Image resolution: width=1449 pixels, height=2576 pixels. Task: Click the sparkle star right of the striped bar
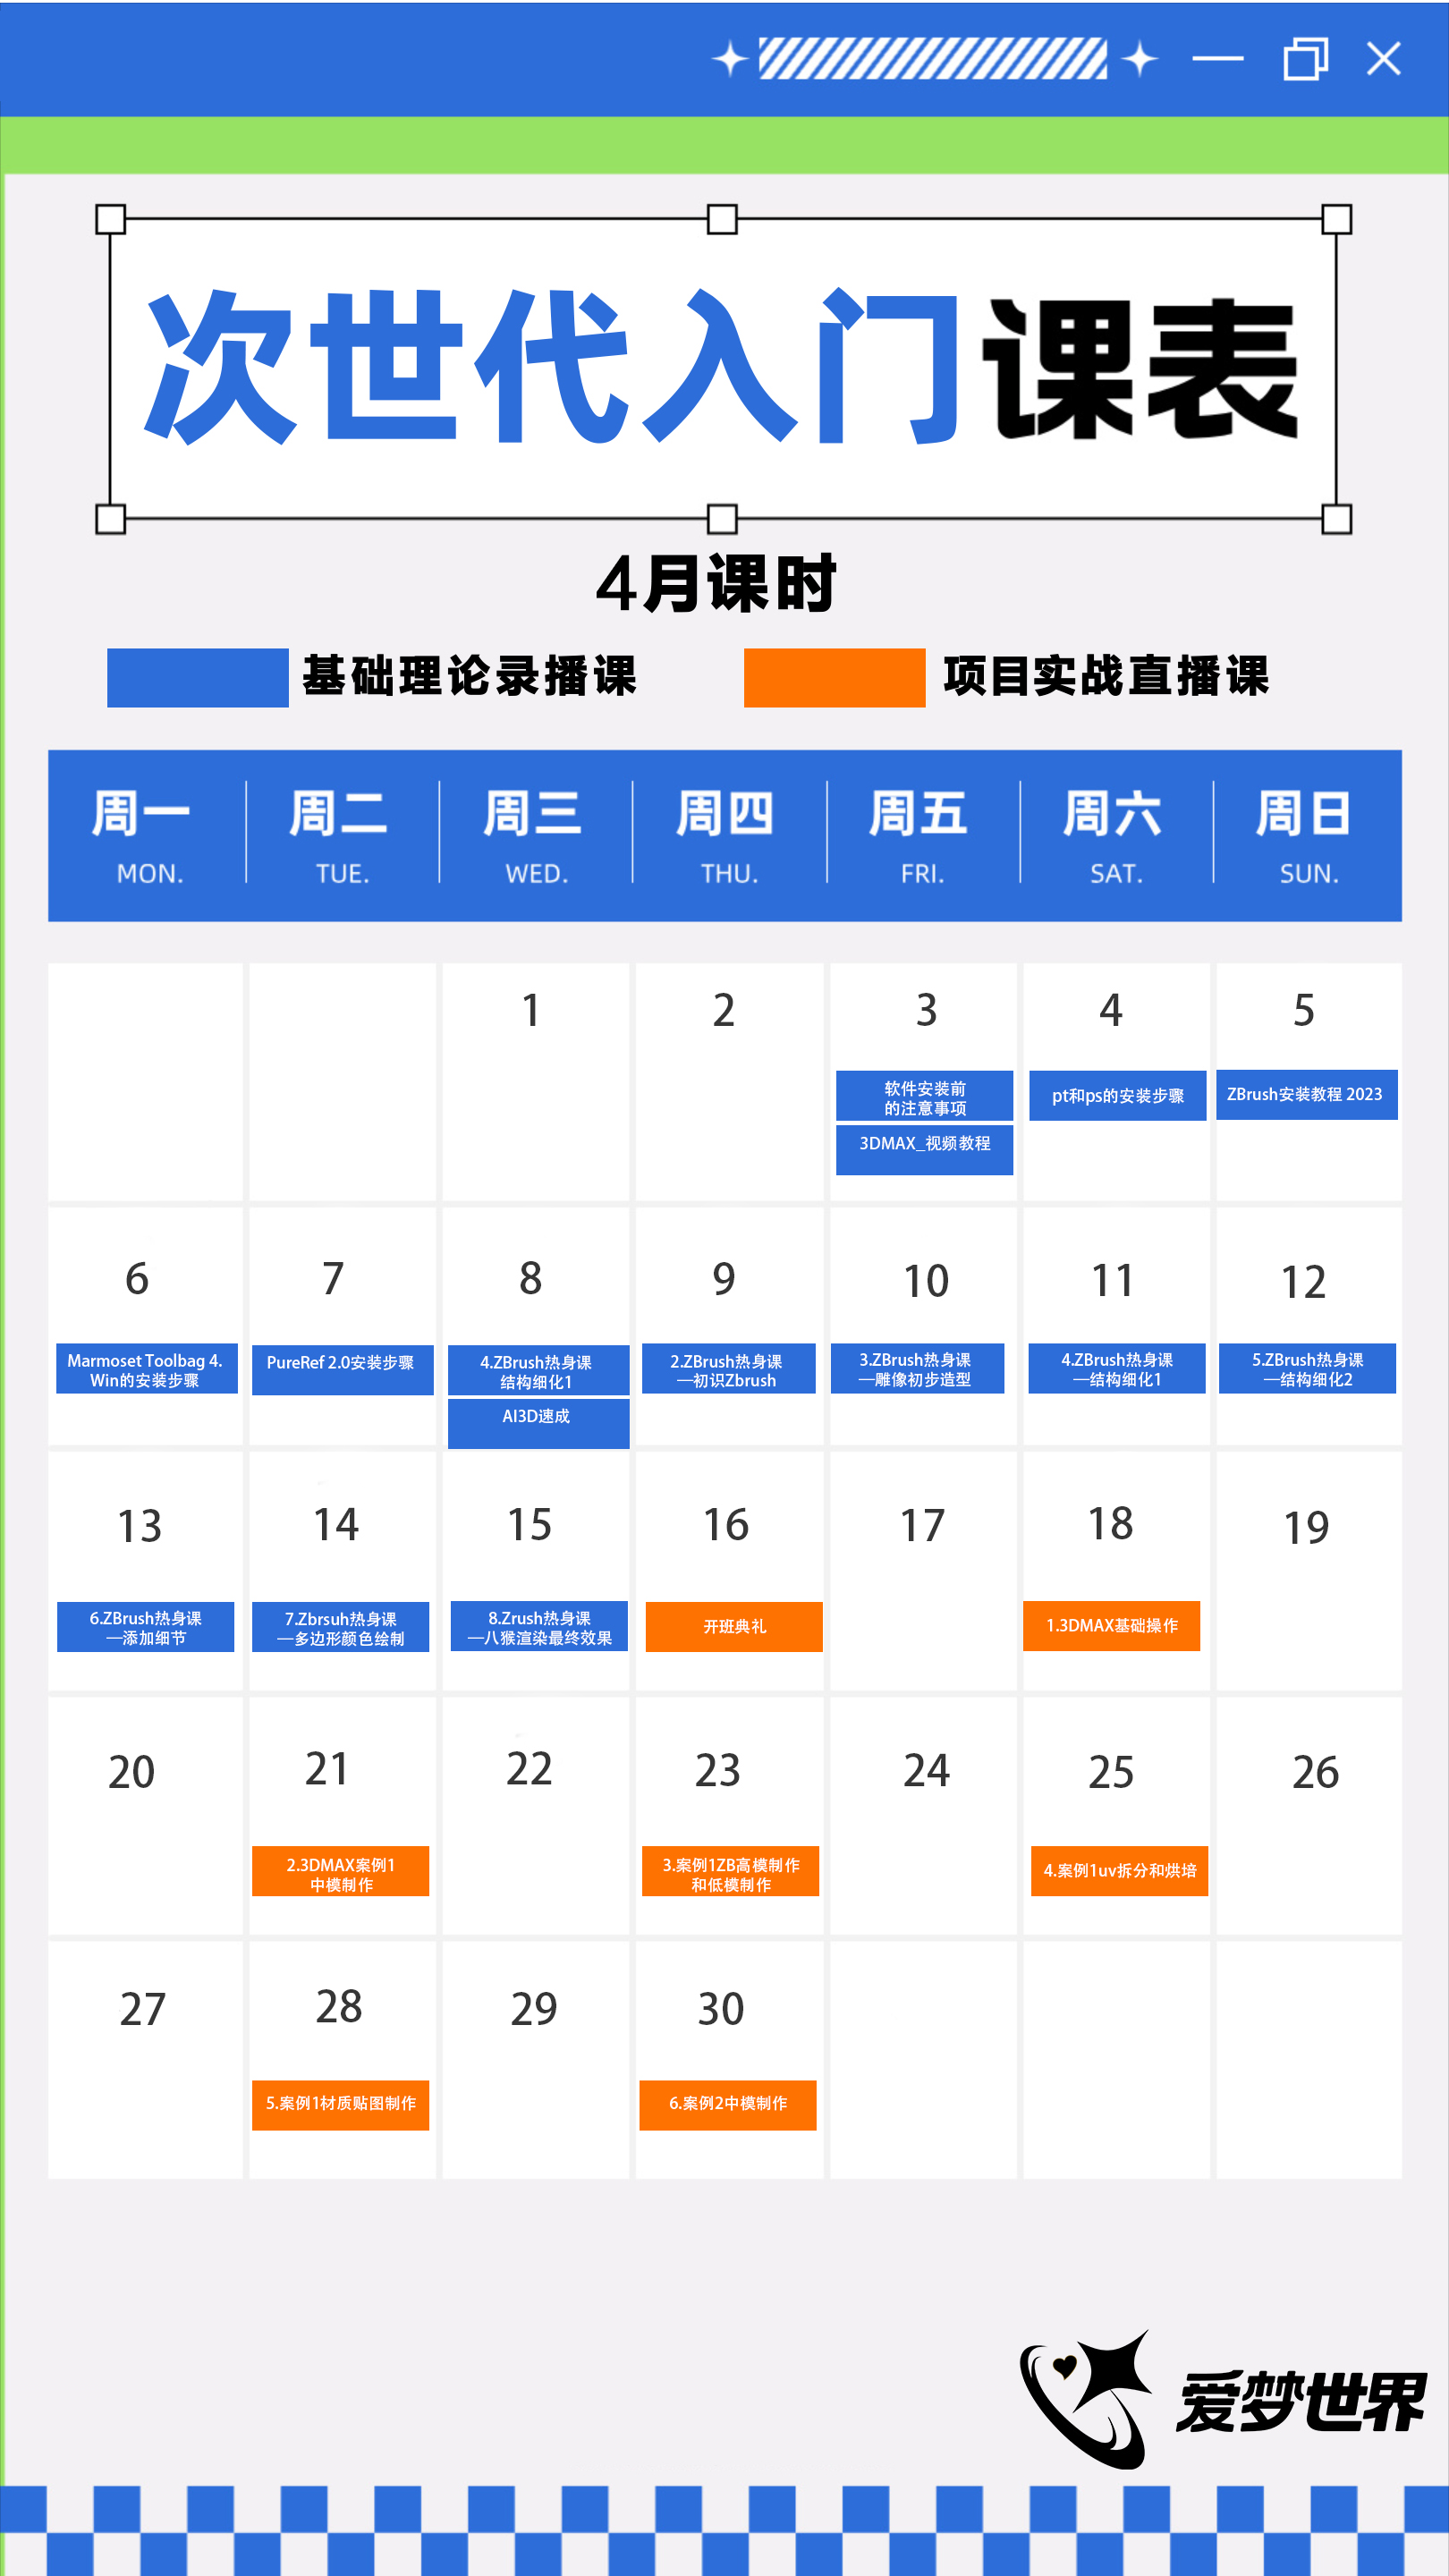(1139, 59)
